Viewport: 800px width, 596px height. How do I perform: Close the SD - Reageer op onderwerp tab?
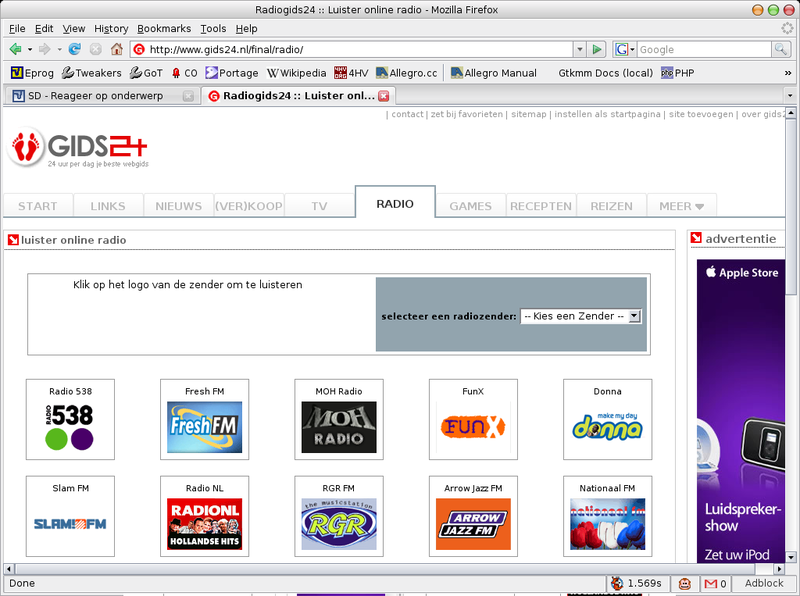coord(188,96)
